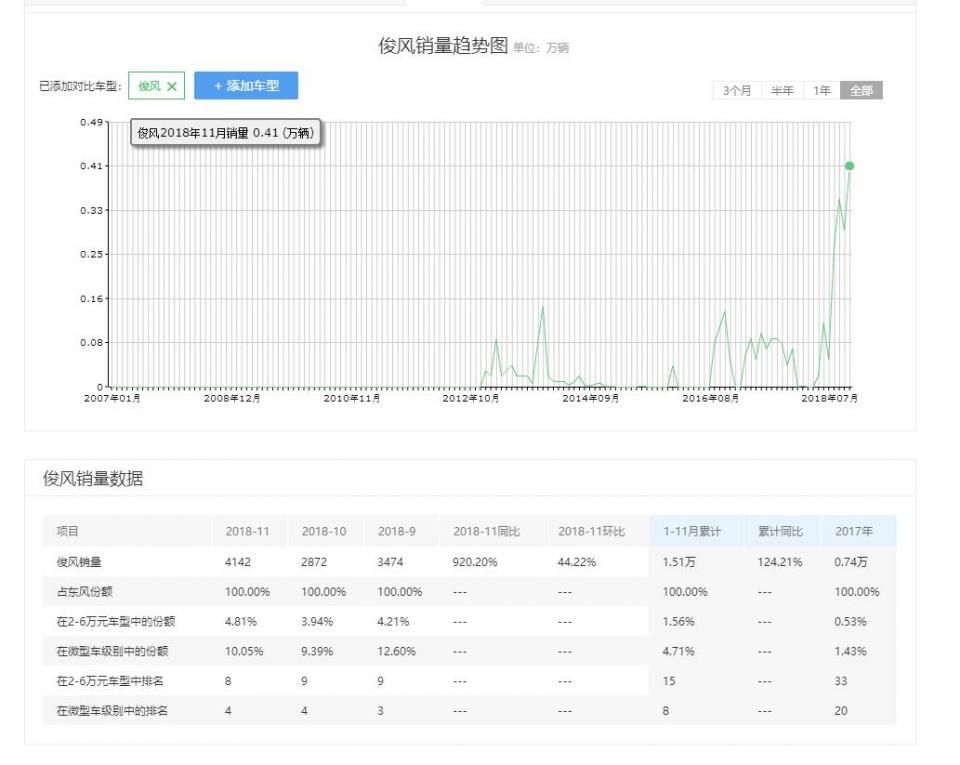Viewport: 960px width, 765px height.
Task: Select the 俊风销量 row label
Action: [79, 562]
